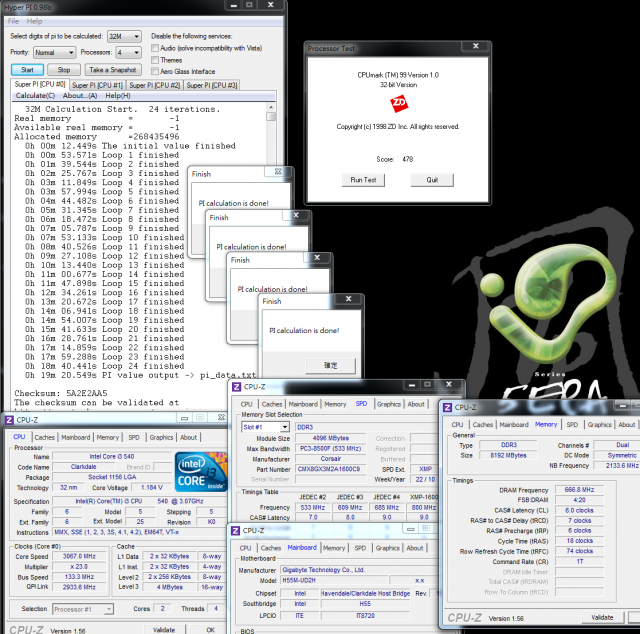Viewport: 640px width, 634px height.
Task: Minimize the CPU-Z SPD window
Action: (411, 385)
